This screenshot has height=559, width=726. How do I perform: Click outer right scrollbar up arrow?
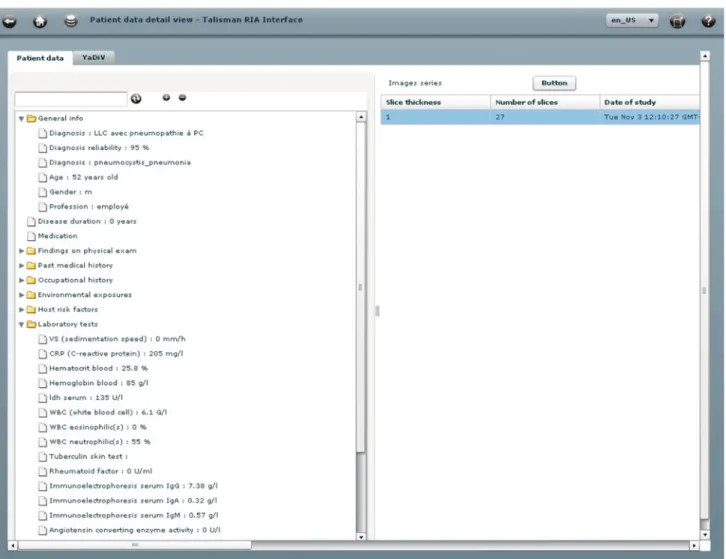pos(705,56)
